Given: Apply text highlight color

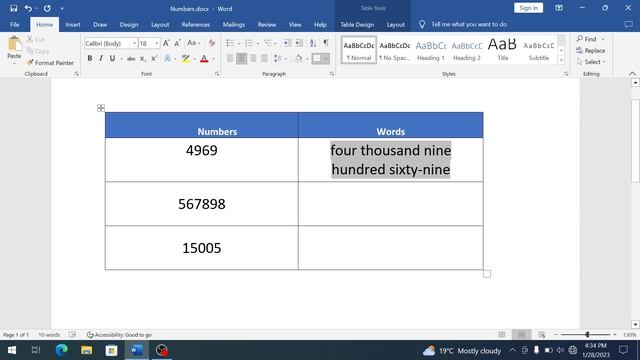Looking at the screenshot, I should click(x=186, y=58).
